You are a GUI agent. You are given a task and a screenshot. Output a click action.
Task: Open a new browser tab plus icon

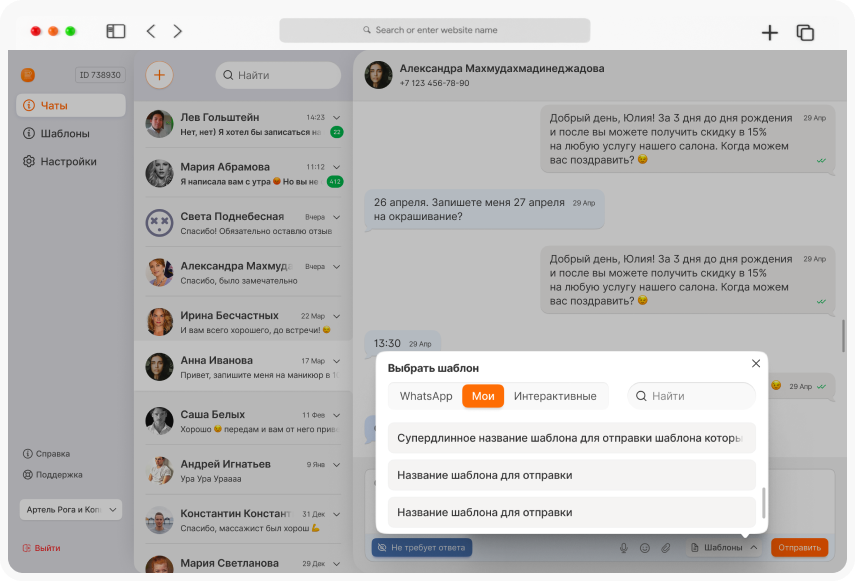pos(769,33)
